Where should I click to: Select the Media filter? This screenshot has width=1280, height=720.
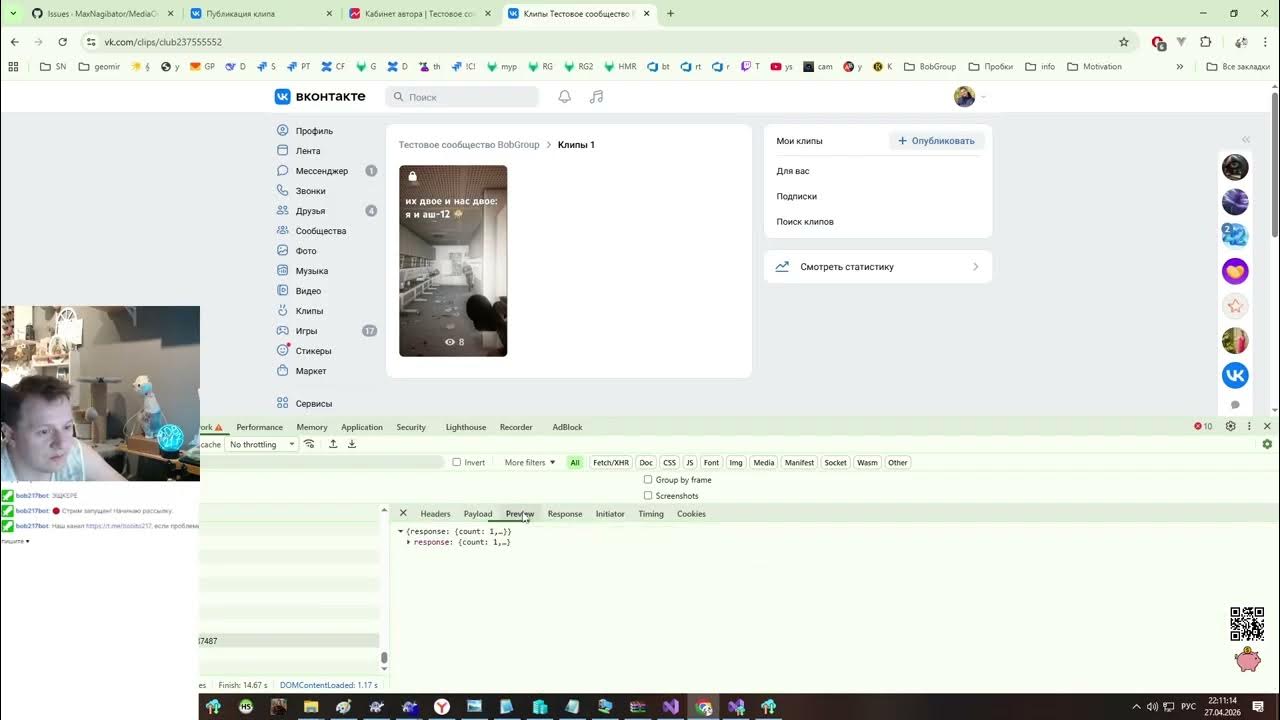point(764,463)
